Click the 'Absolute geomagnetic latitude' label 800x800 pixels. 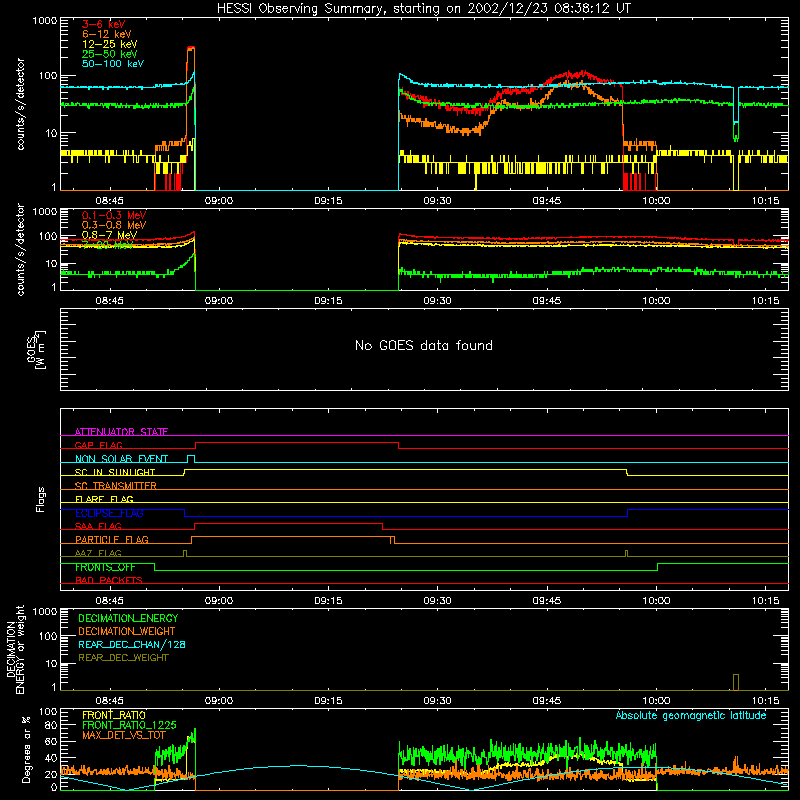point(691,715)
